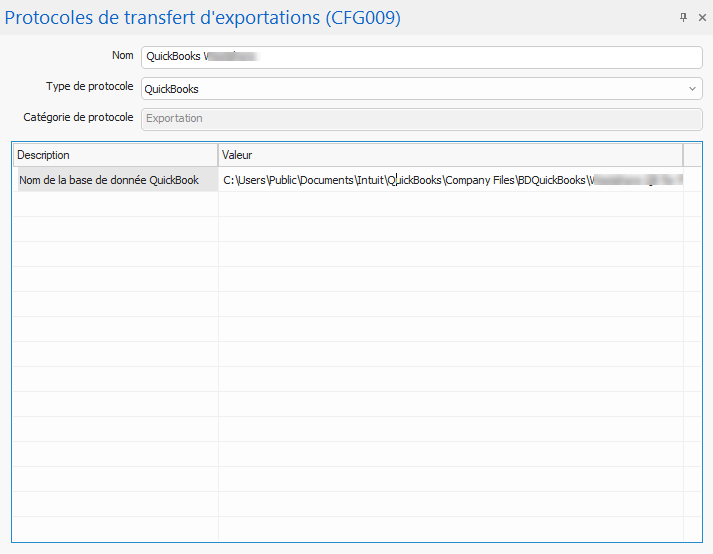Expand the QuickBooks dropdown arrow
This screenshot has width=713, height=554.
click(693, 89)
